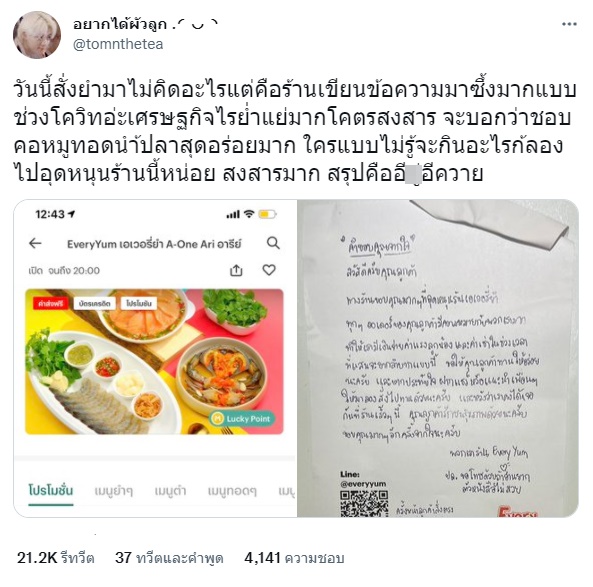This screenshot has width=593, height=587.
Task: Click the Lucky Point badge on food photo
Action: tap(242, 419)
